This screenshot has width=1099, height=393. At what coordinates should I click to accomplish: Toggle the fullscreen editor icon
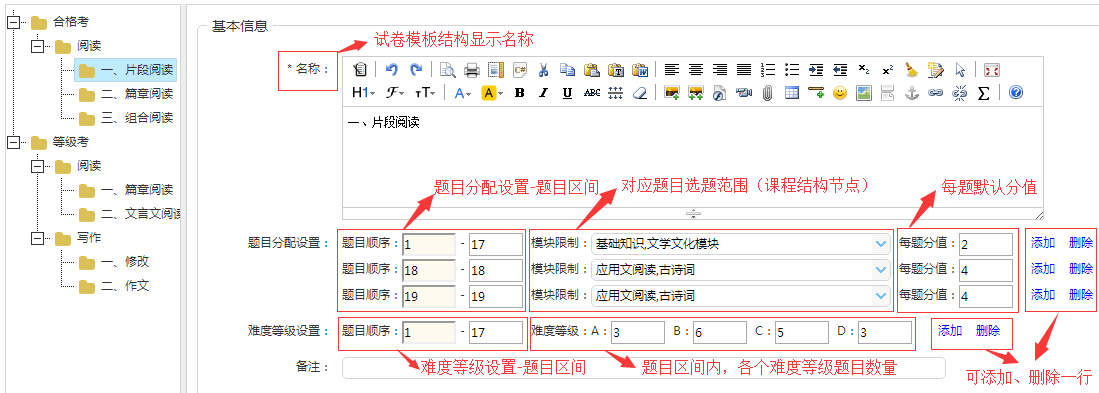[992, 69]
